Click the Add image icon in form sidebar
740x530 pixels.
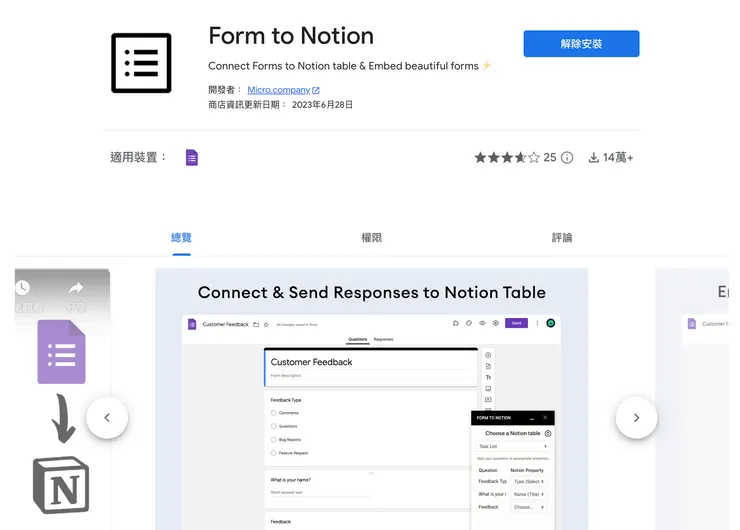pyautogui.click(x=488, y=389)
